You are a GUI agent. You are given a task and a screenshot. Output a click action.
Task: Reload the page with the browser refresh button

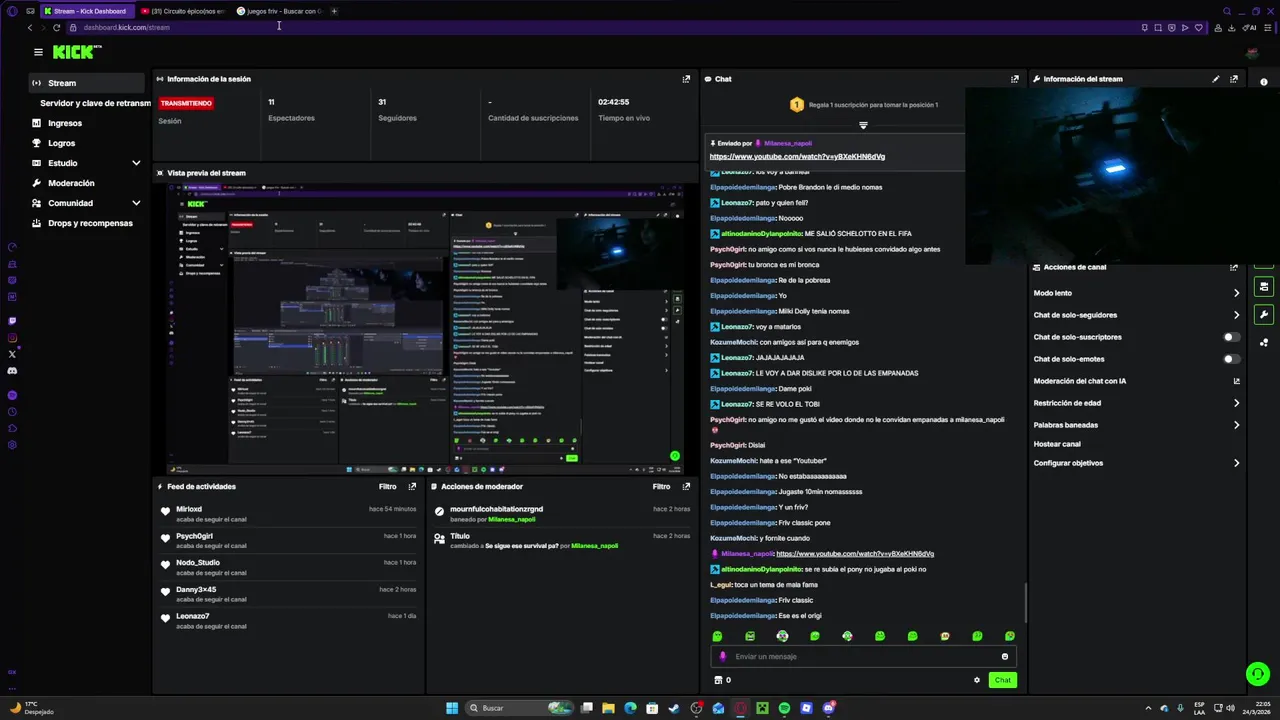[56, 27]
